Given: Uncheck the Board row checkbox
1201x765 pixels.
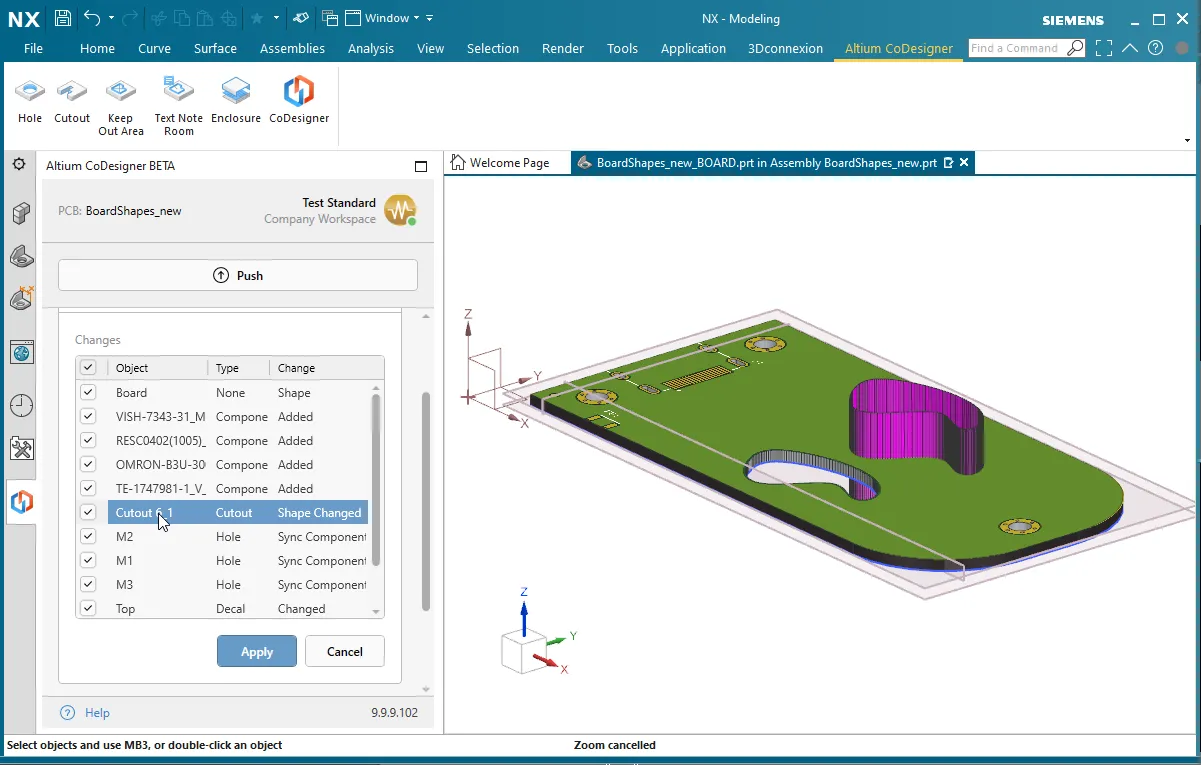Looking at the screenshot, I should [88, 393].
